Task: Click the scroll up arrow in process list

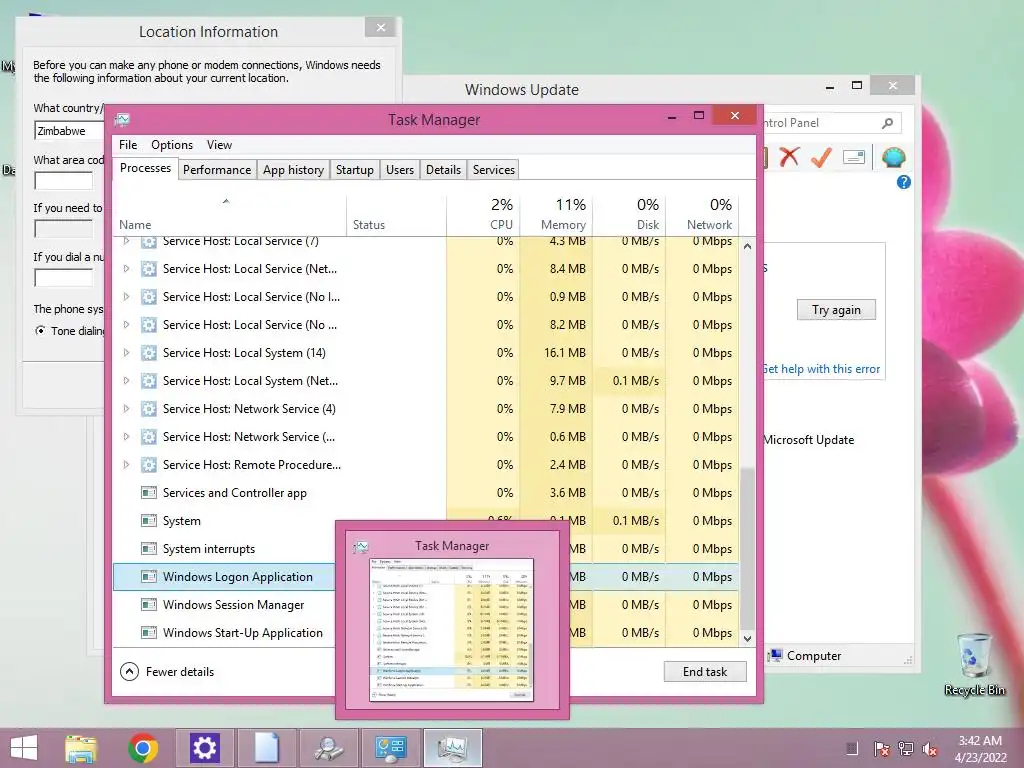Action: point(748,246)
